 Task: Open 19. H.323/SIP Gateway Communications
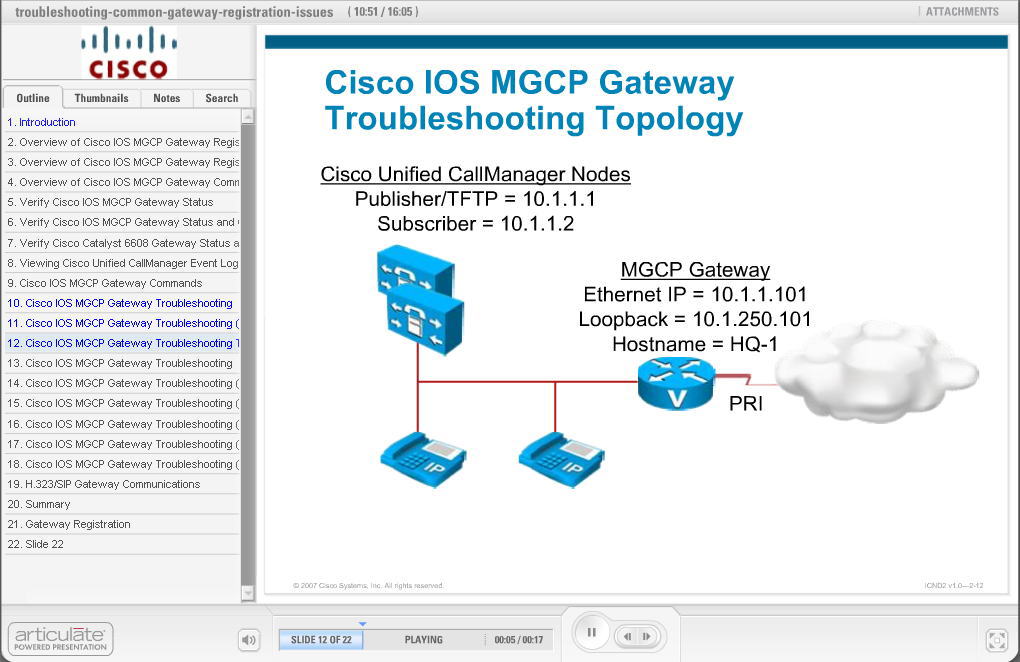(122, 484)
